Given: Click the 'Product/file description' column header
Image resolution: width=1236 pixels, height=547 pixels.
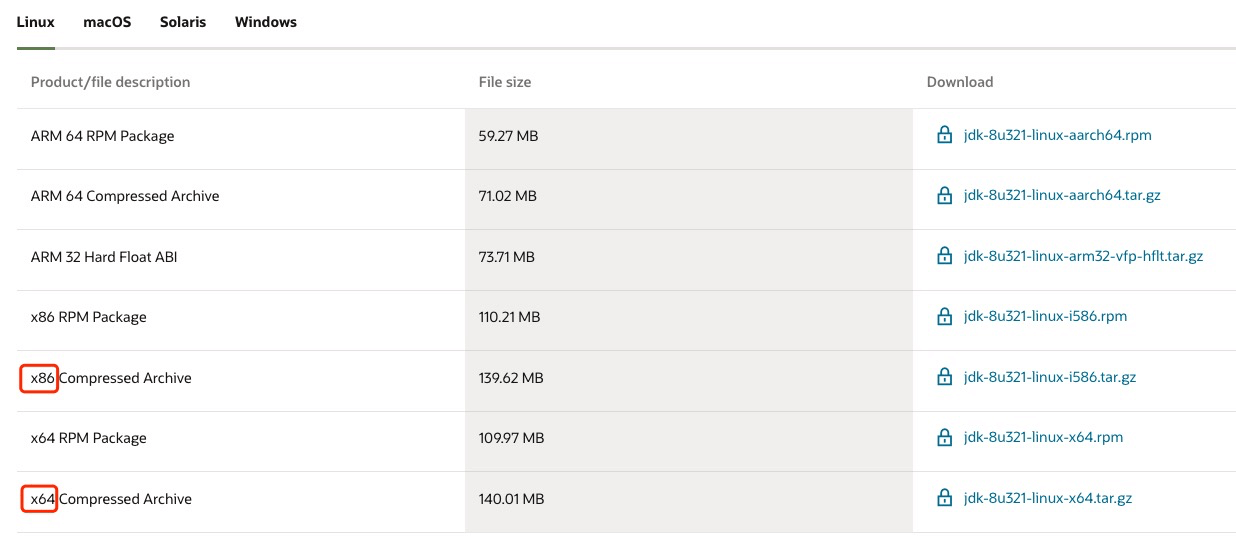Looking at the screenshot, I should pyautogui.click(x=110, y=82).
